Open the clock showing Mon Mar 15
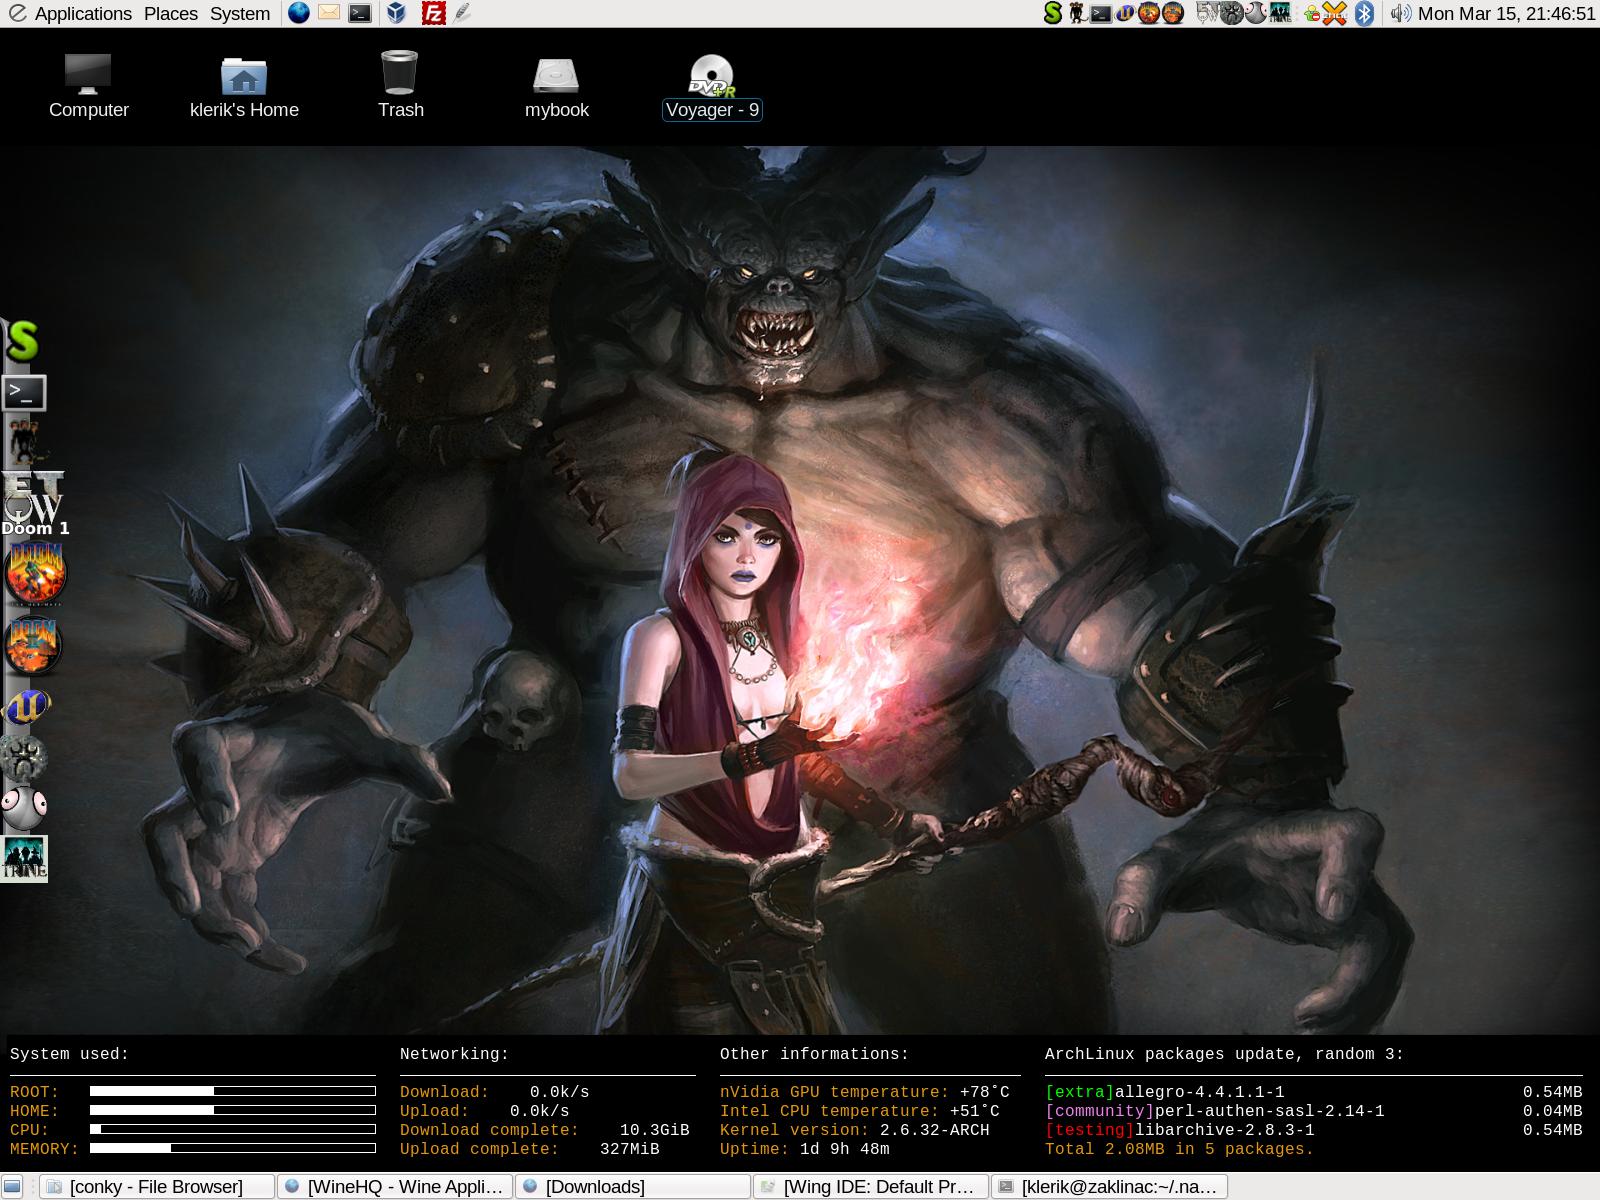Image resolution: width=1600 pixels, height=1200 pixels. coord(1507,14)
